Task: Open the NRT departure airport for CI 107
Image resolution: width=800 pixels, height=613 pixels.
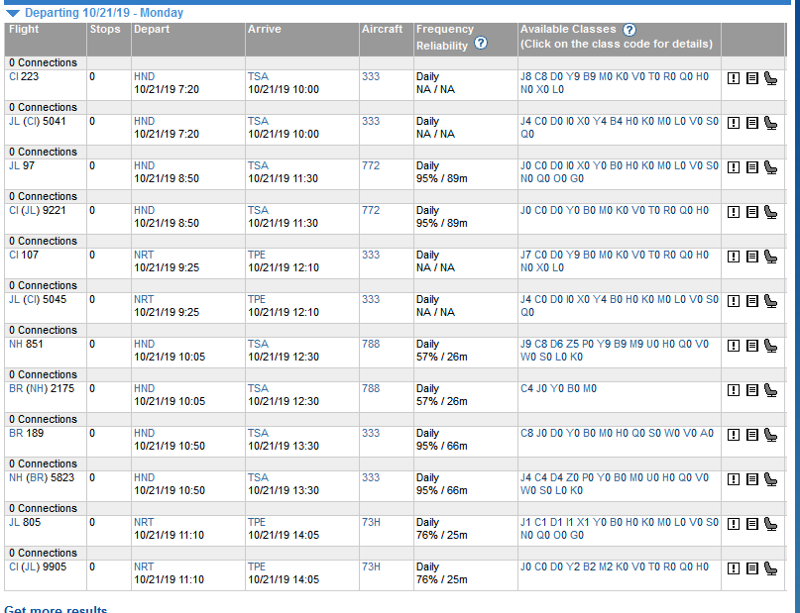Action: click(144, 255)
